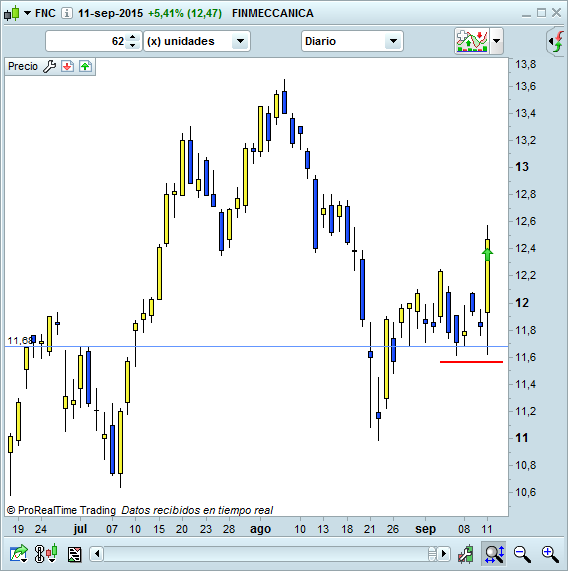Open the chart style candlestick icon menu
Viewport: 568px width, 571px height.
tap(17, 13)
